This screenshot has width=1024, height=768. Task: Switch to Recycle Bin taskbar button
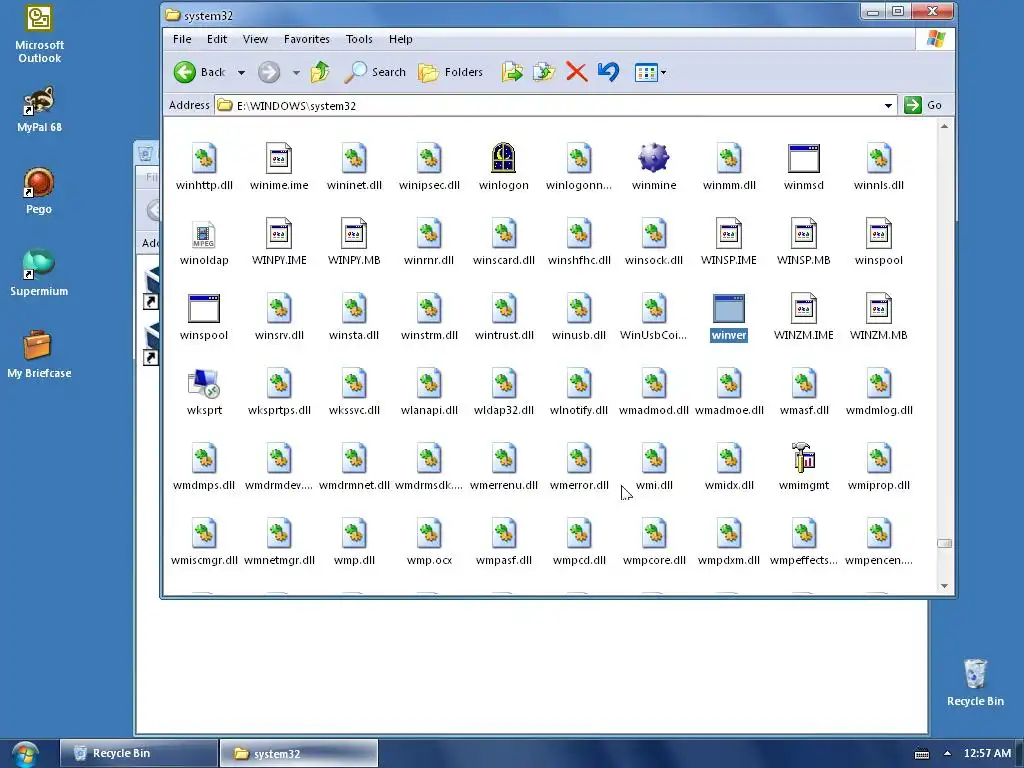pyautogui.click(x=138, y=753)
